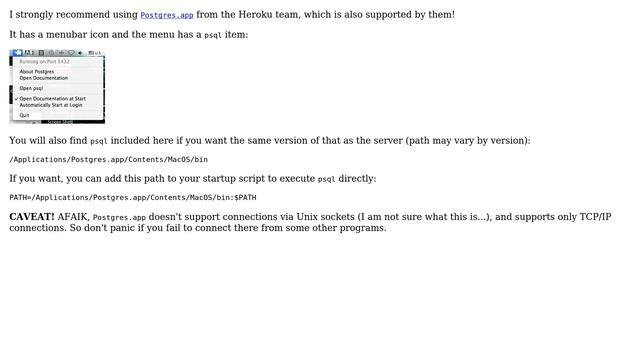Viewport: 640px width, 360px height.
Task: Click the square grid icon in menubar image
Action: 41,53
